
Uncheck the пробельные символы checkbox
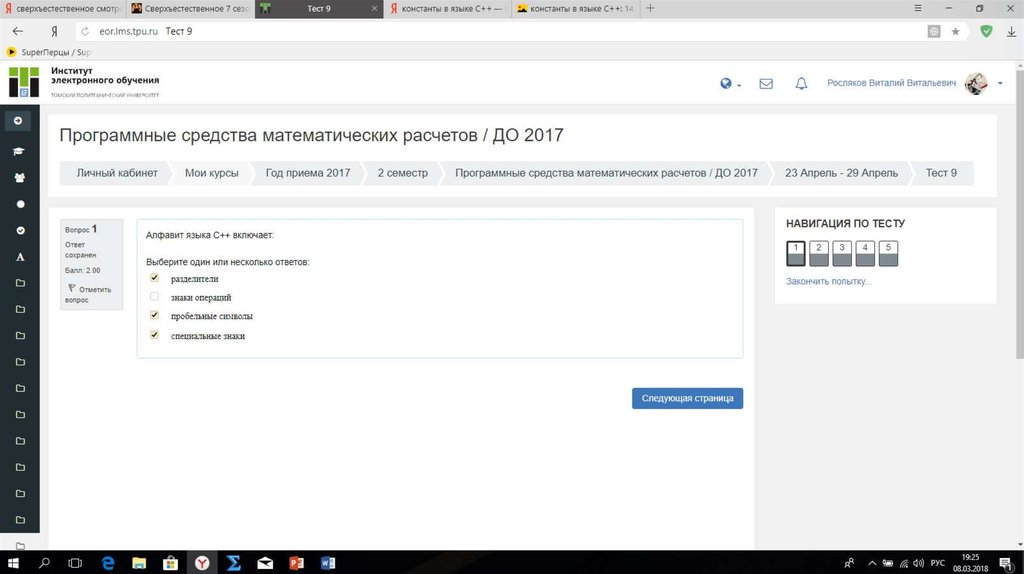(x=155, y=315)
